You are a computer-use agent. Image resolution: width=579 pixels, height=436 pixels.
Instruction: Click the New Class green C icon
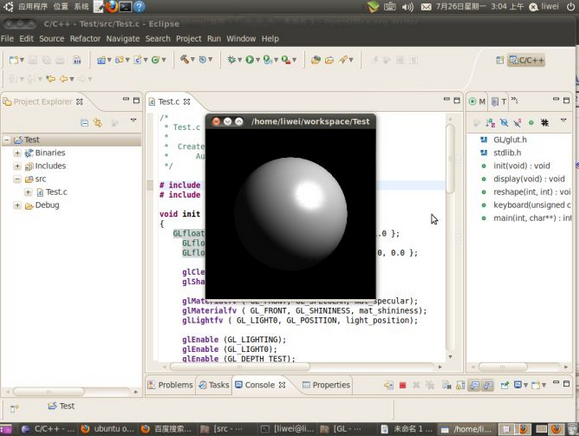click(155, 60)
